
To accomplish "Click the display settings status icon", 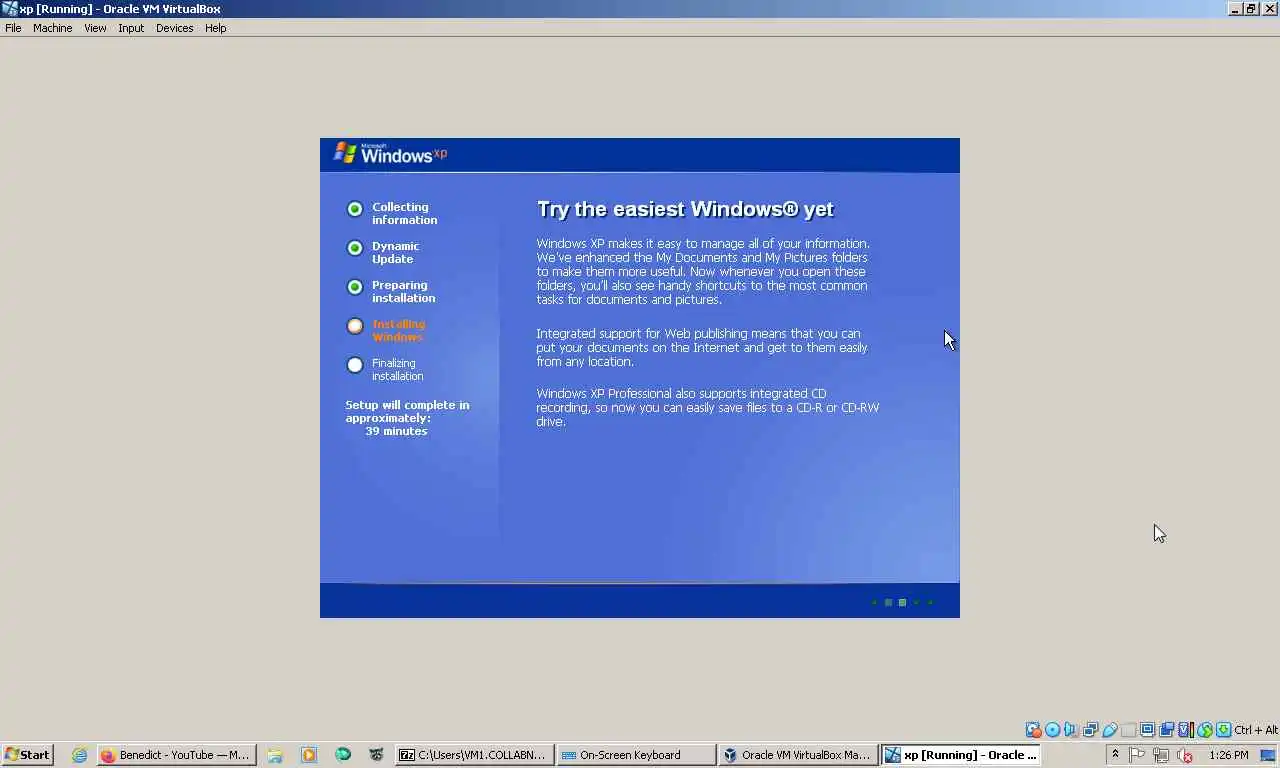I will (1147, 730).
